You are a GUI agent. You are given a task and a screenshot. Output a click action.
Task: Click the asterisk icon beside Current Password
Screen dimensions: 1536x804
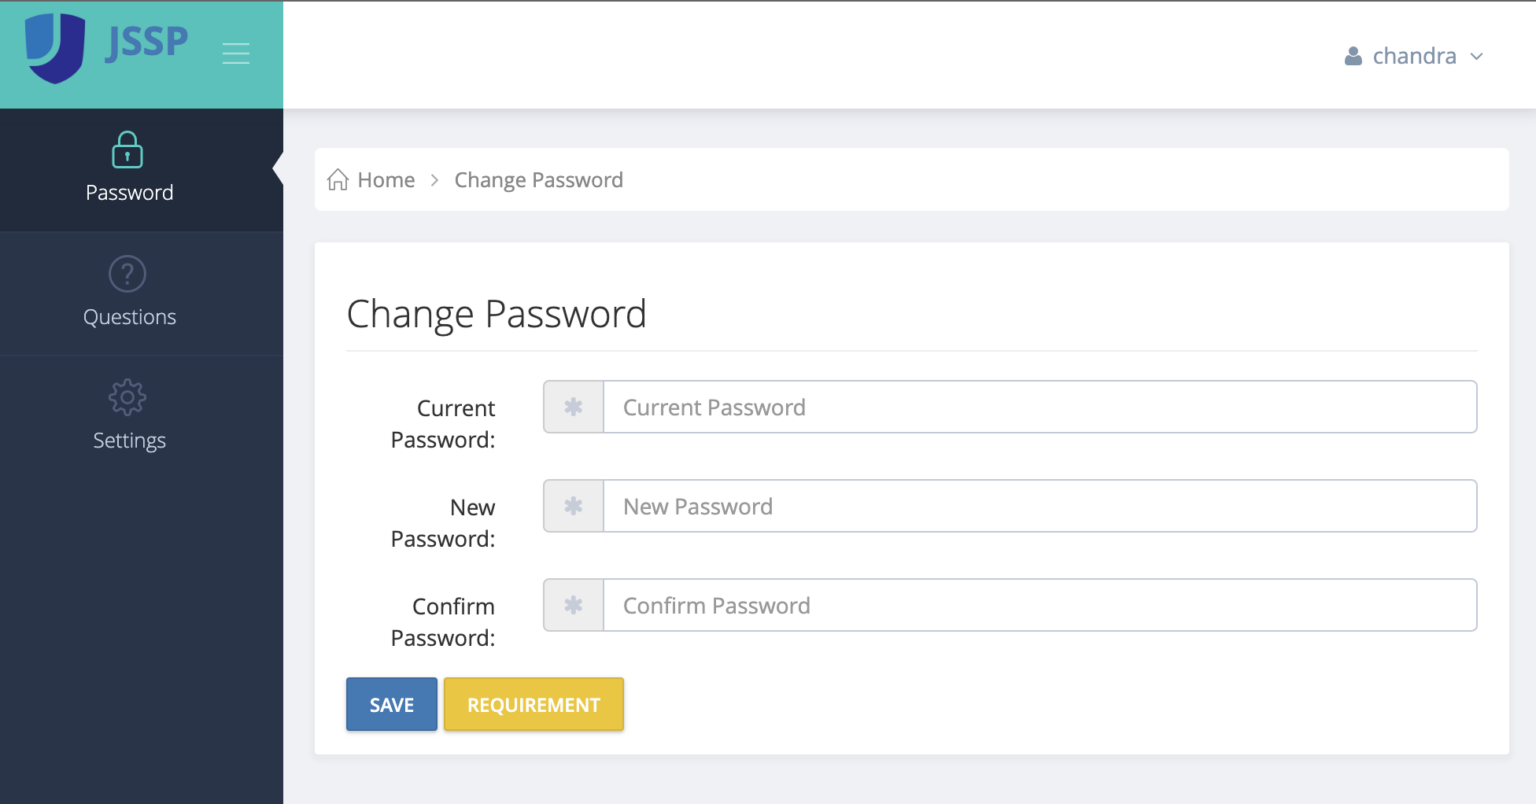click(573, 407)
